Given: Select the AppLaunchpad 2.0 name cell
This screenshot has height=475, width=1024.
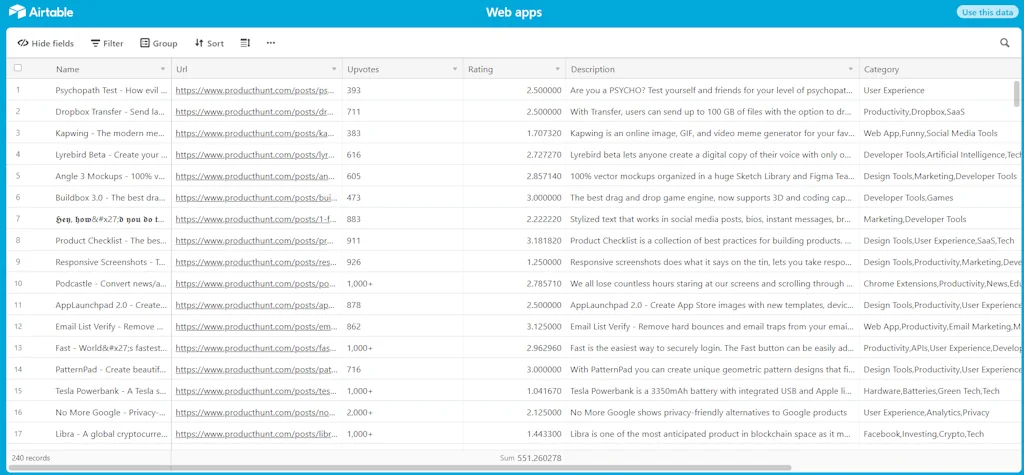Looking at the screenshot, I should (111, 305).
